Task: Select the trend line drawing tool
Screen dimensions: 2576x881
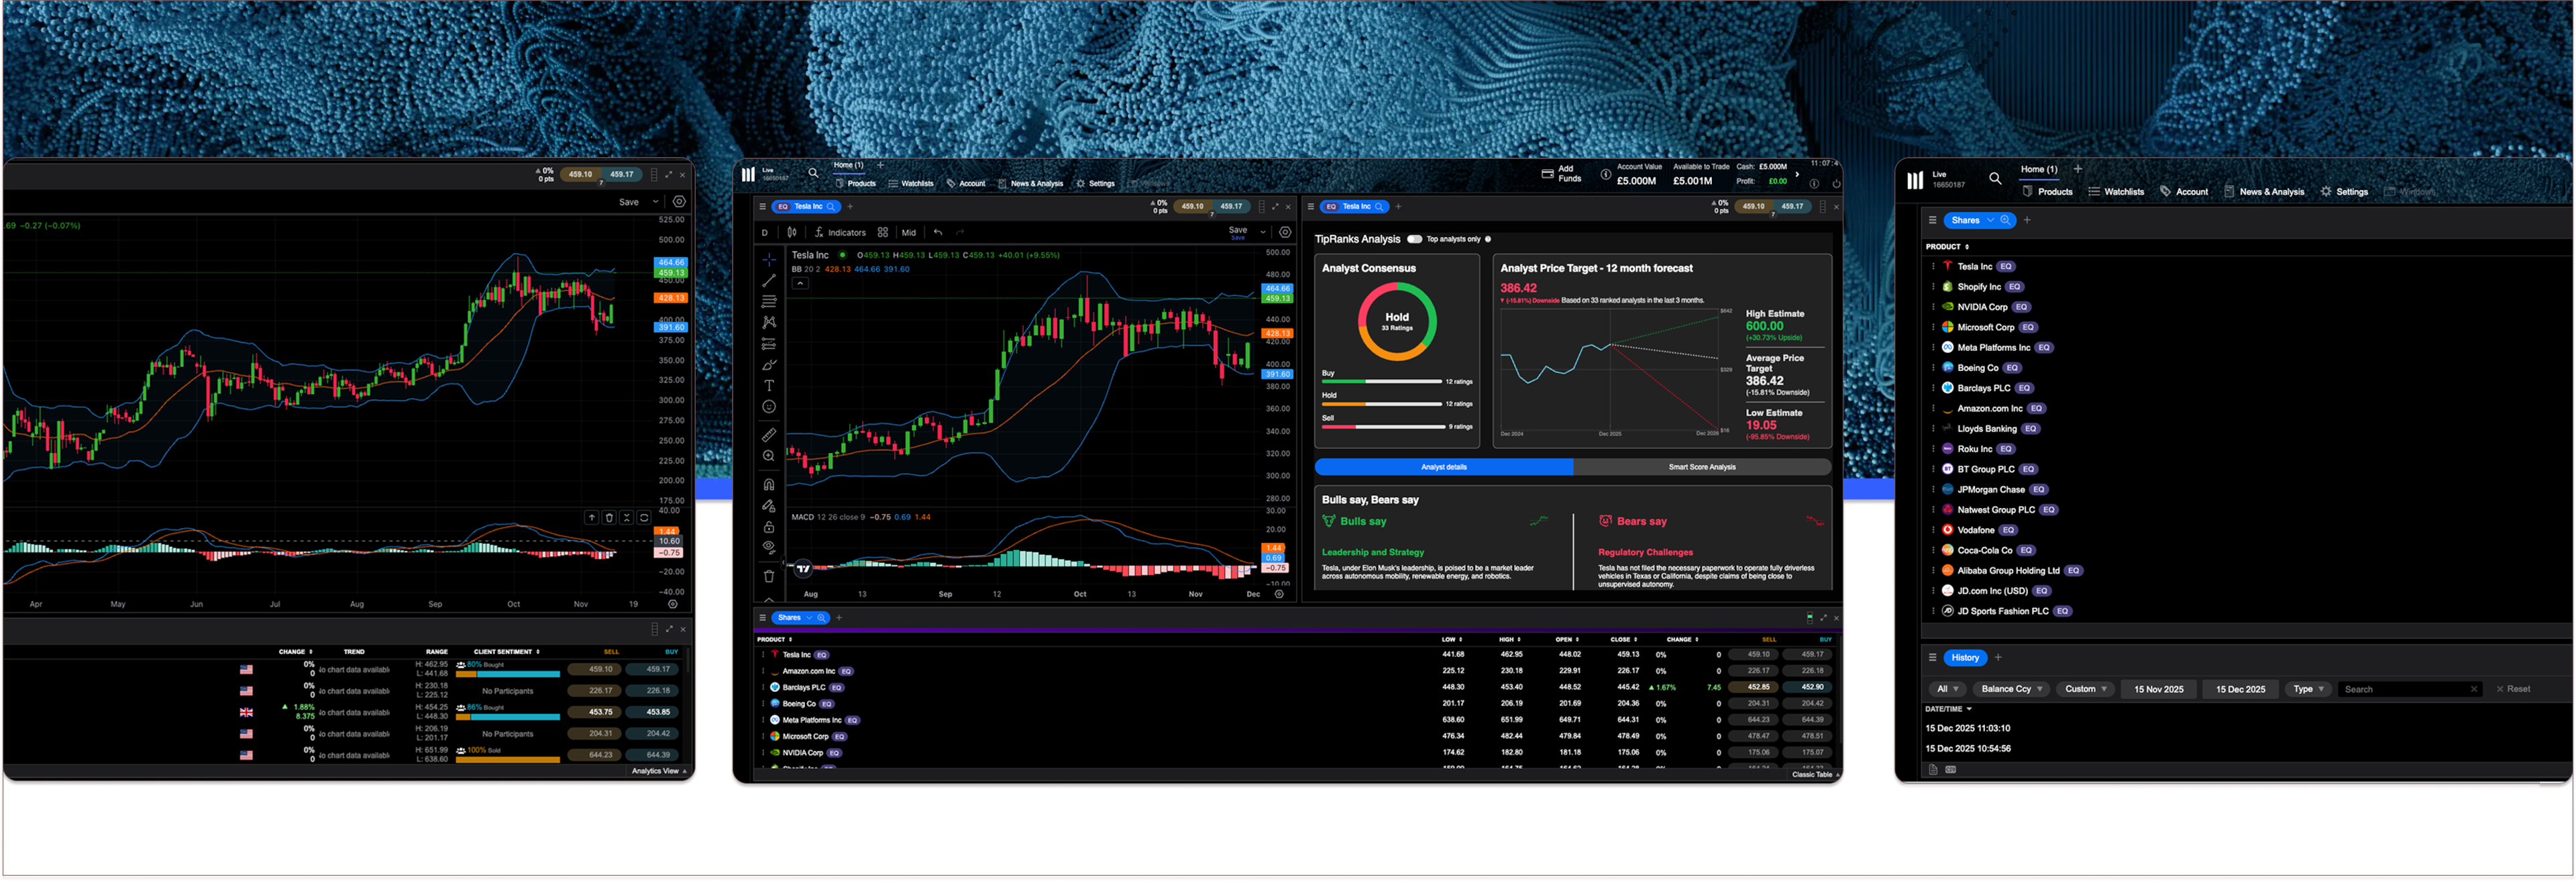Action: pos(769,281)
